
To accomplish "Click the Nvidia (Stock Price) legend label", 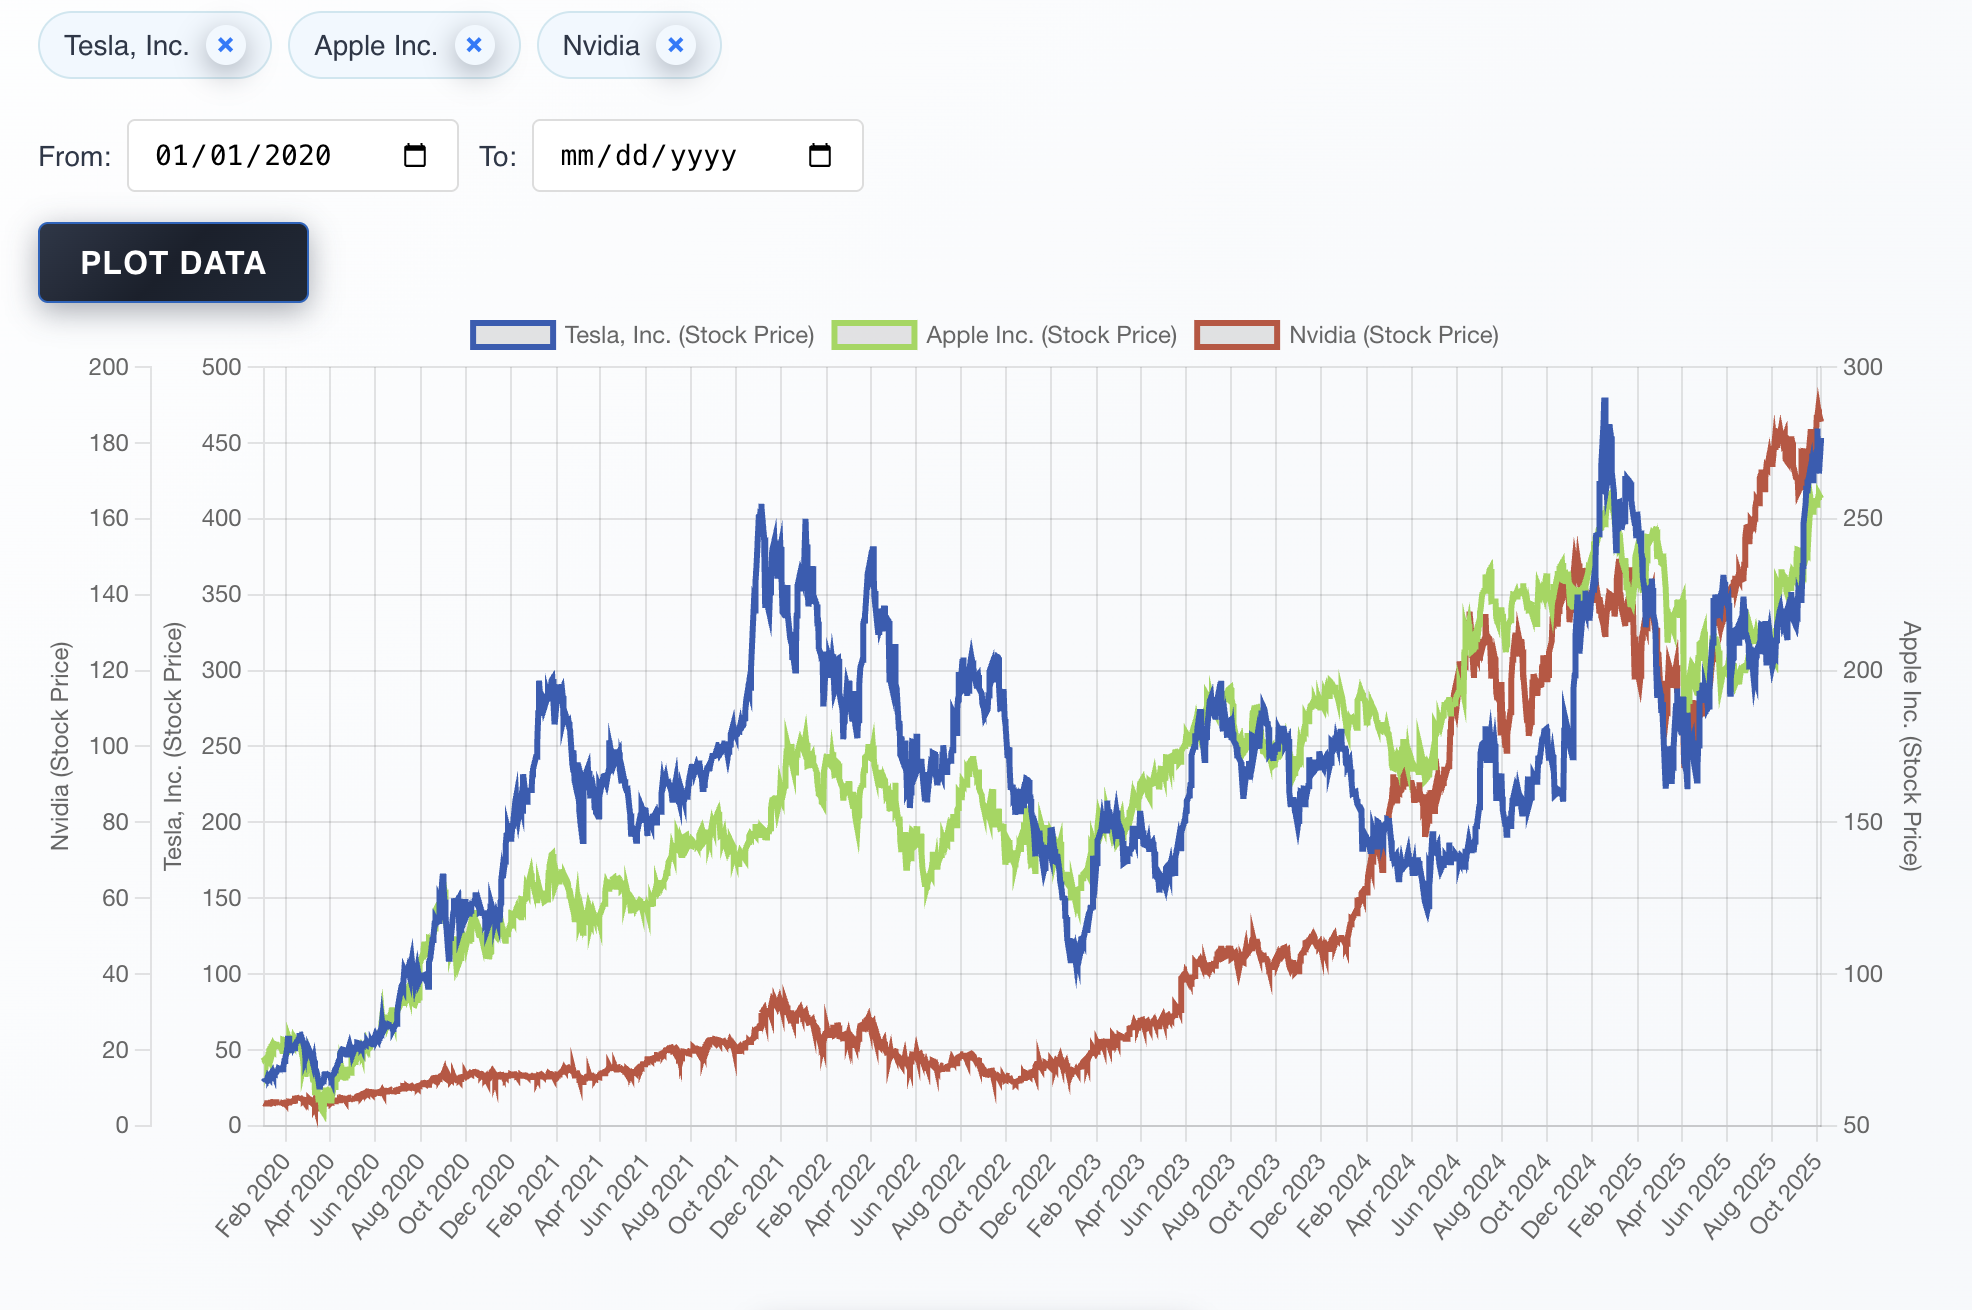I will coord(1393,335).
